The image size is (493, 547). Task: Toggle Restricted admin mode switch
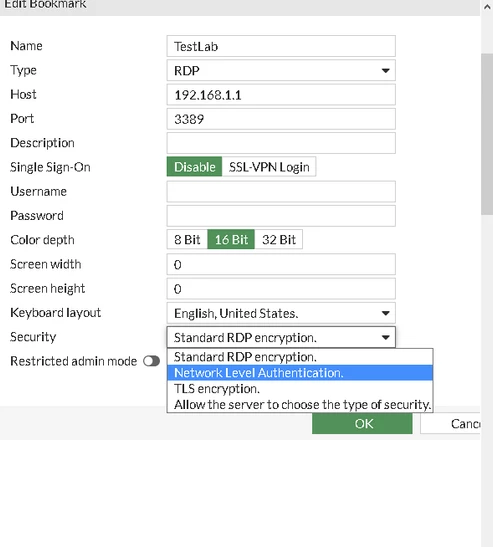(152, 361)
